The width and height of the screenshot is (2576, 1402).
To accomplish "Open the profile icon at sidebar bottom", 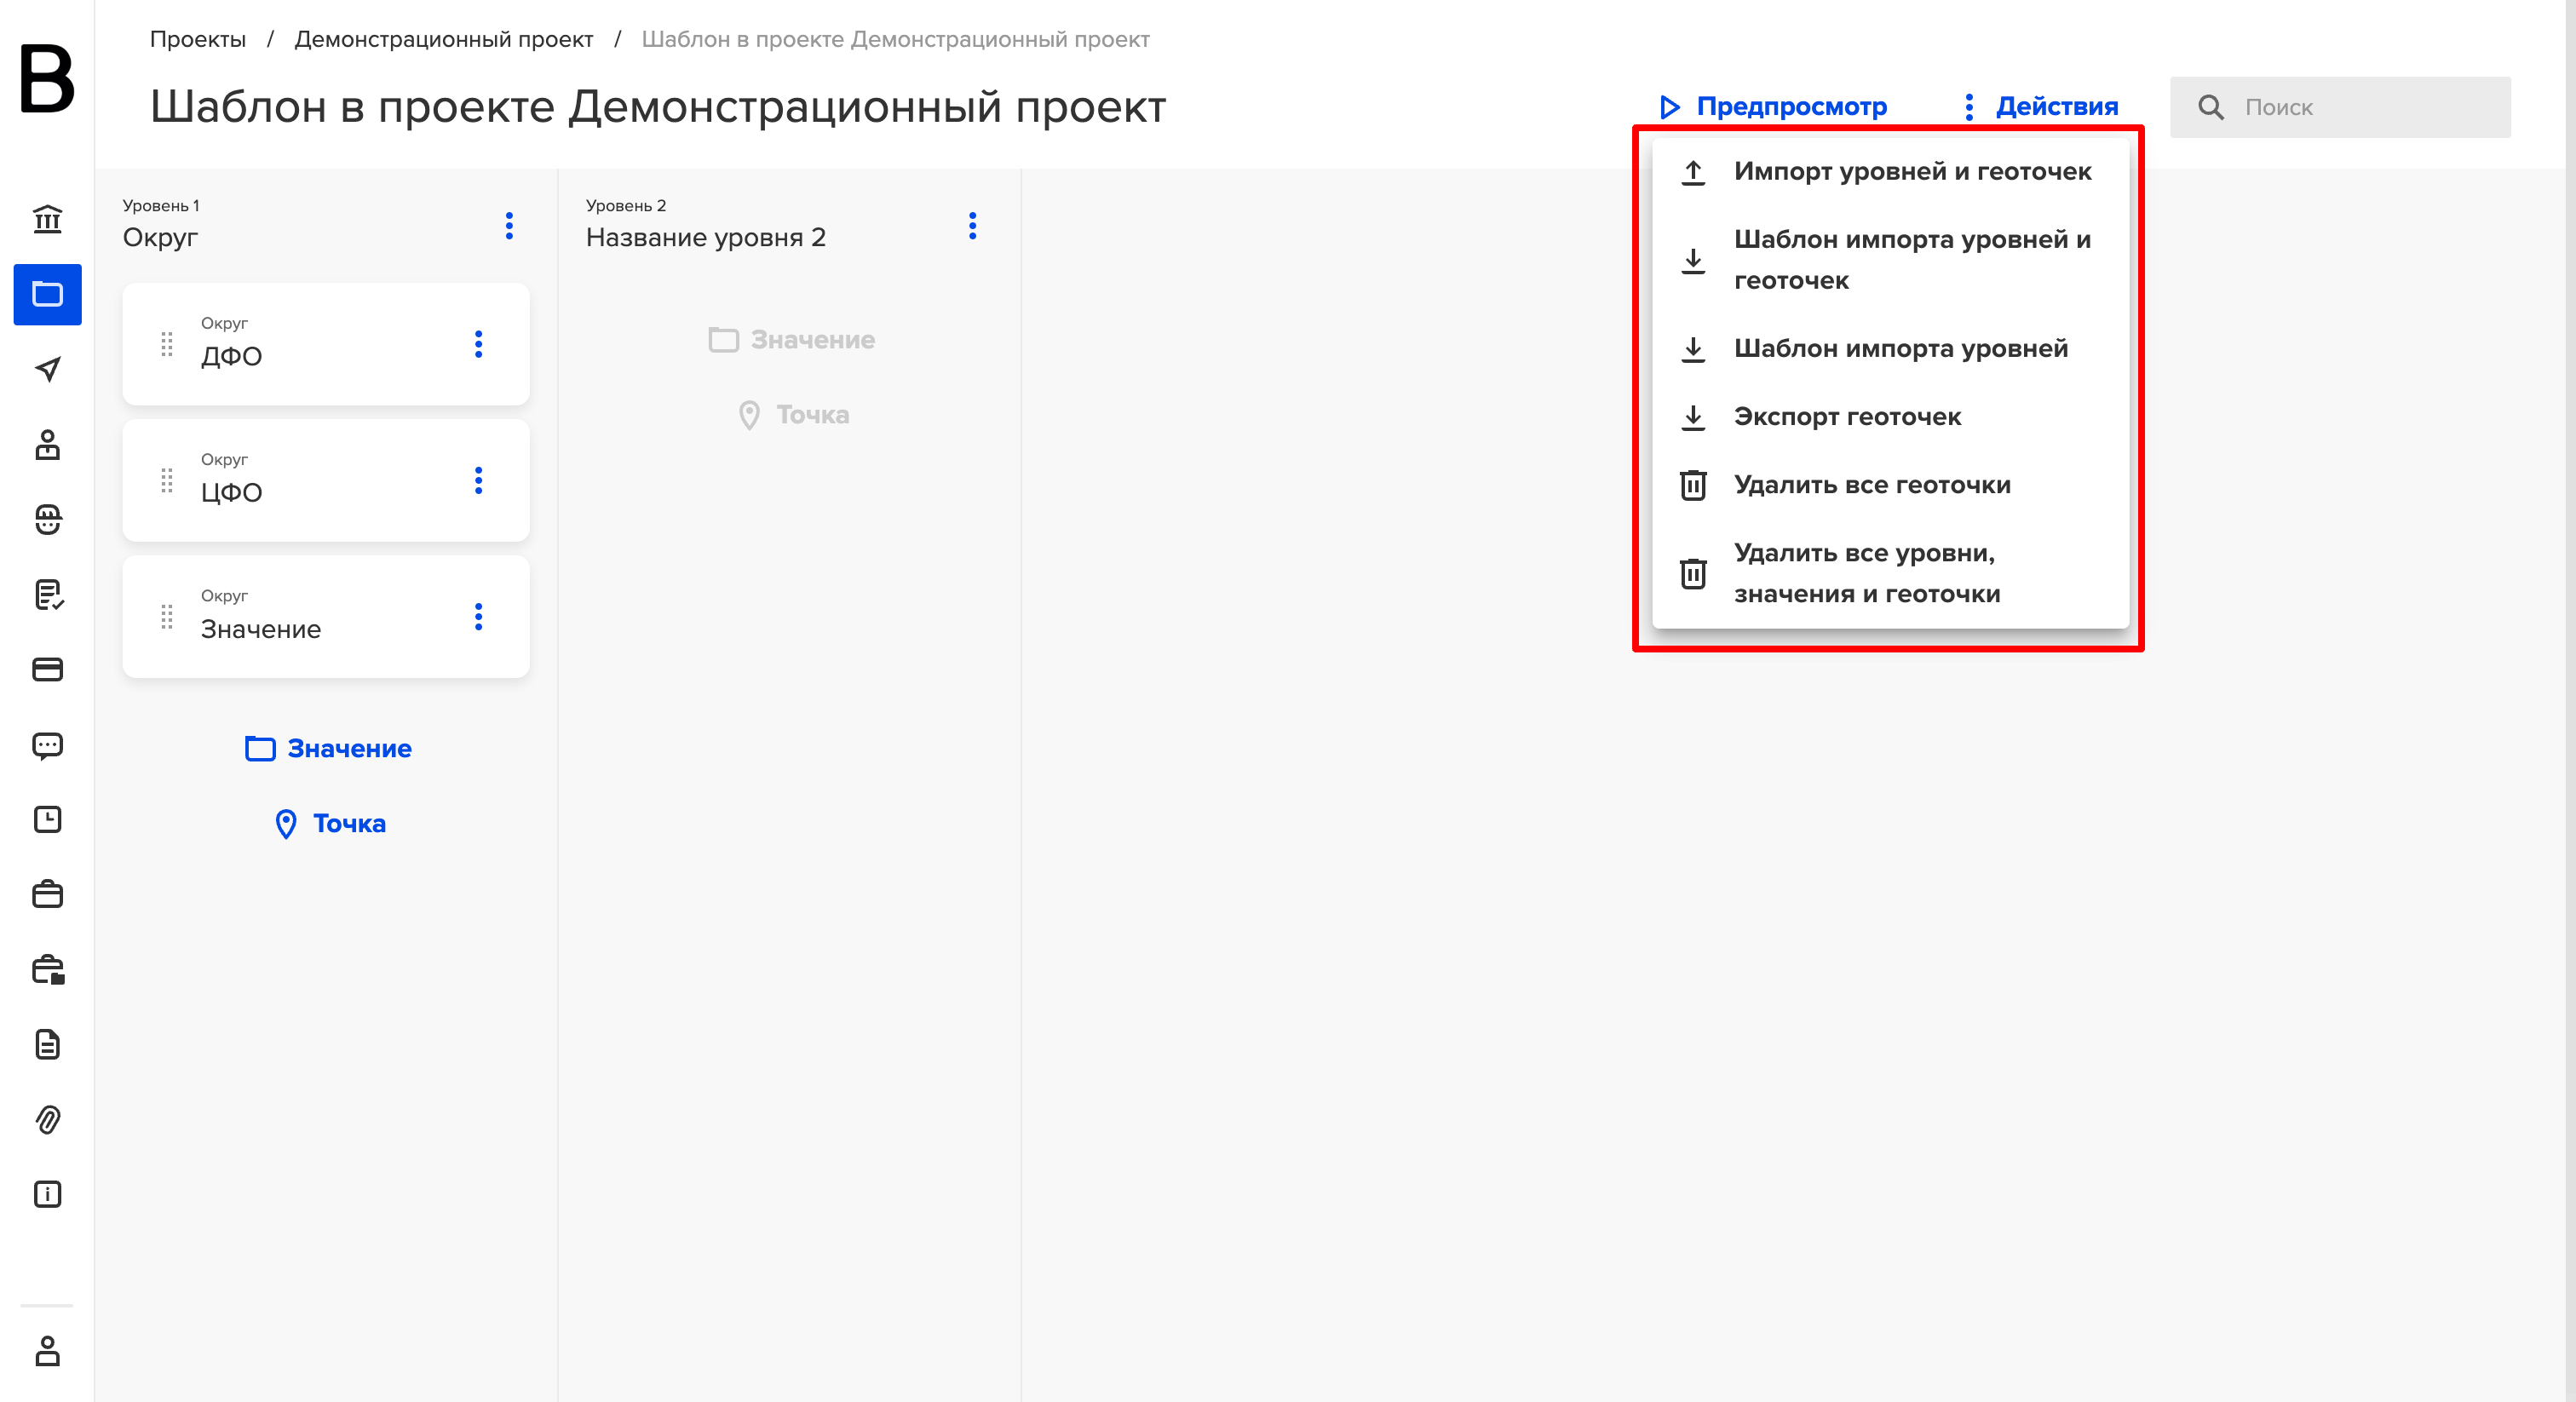I will (47, 1351).
